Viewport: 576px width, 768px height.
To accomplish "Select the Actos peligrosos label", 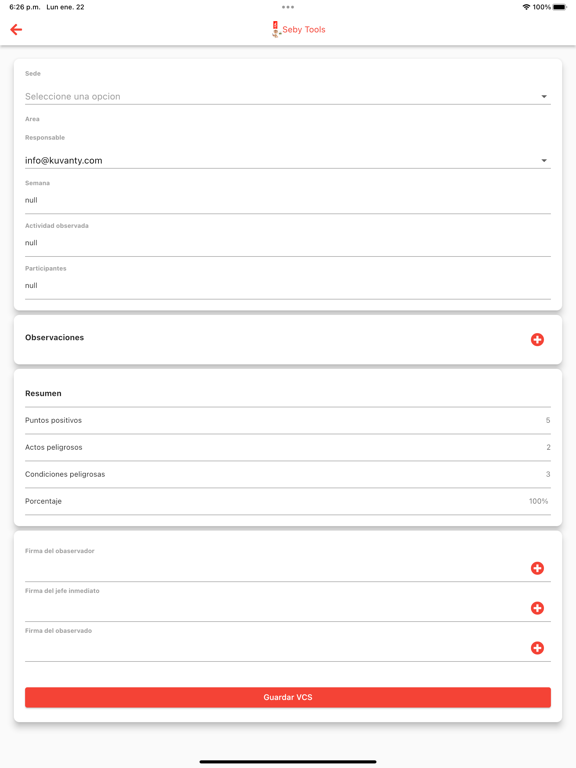I will (53, 447).
